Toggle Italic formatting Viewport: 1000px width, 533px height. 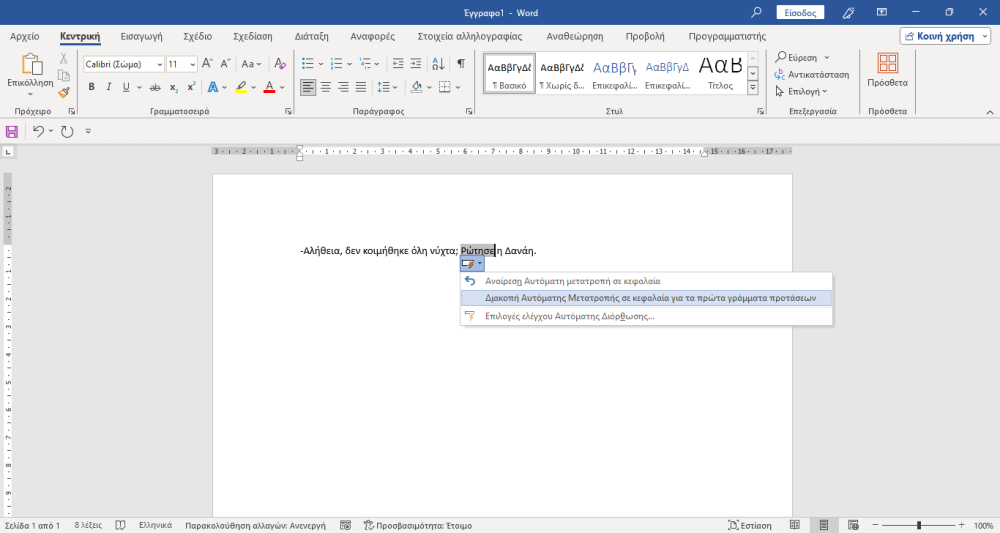click(x=109, y=87)
